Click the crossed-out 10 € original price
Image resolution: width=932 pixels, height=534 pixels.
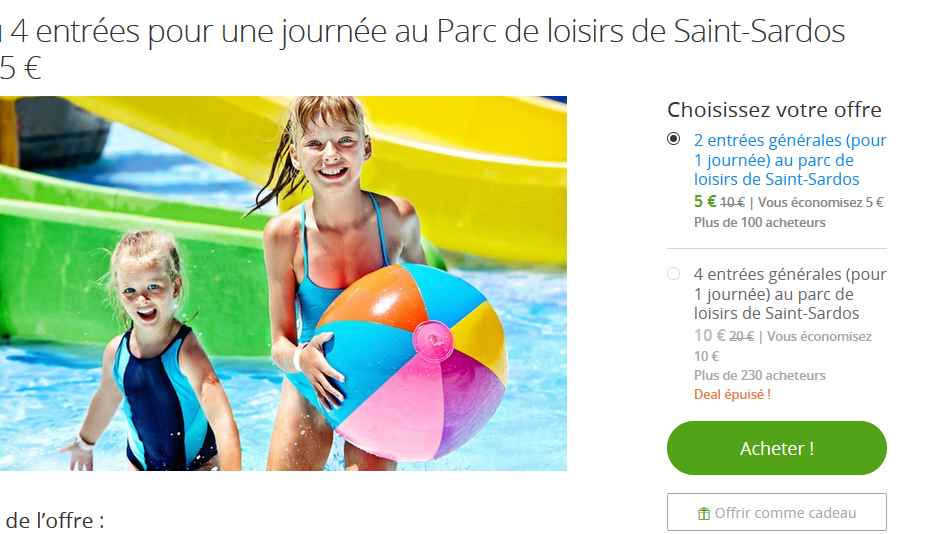[732, 203]
